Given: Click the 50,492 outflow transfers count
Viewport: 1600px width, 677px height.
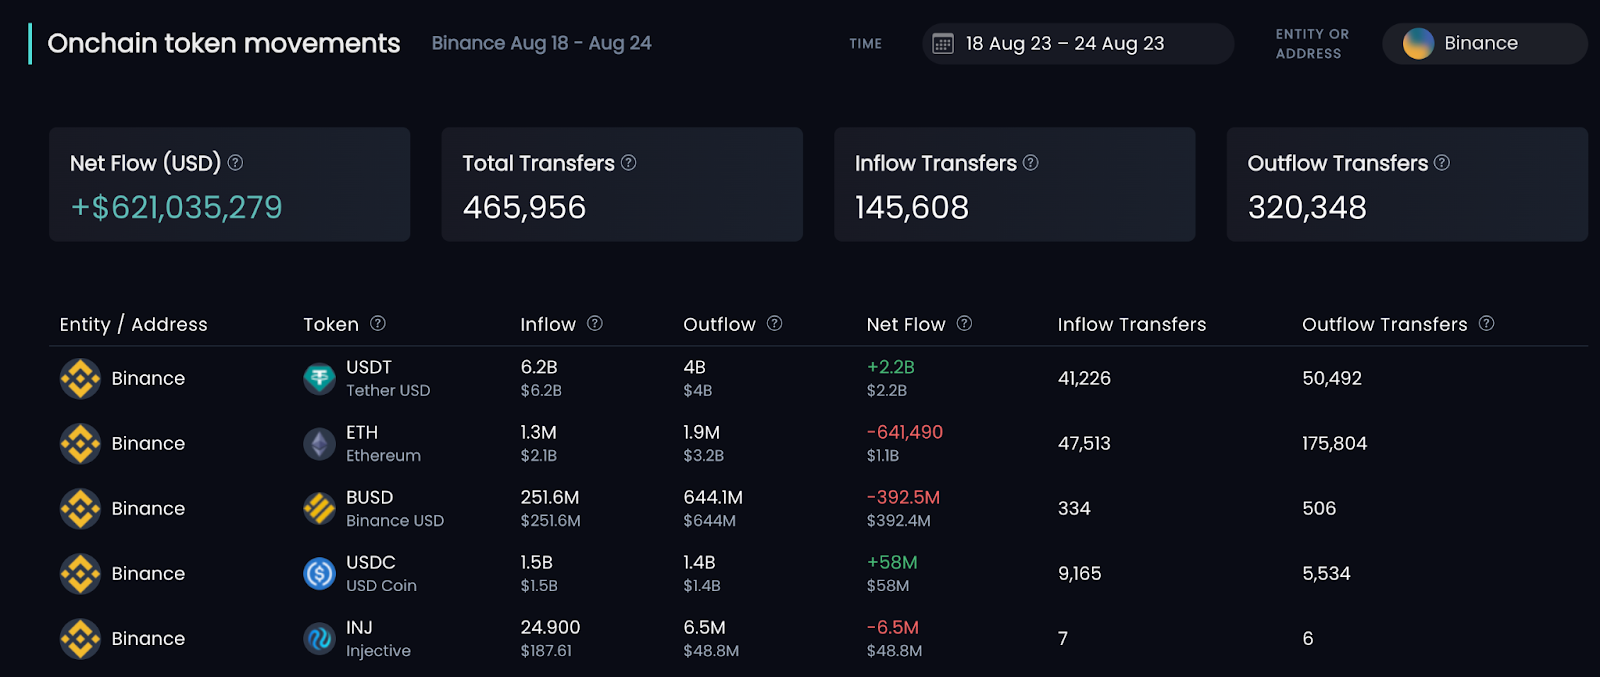Looking at the screenshot, I should pyautogui.click(x=1332, y=379).
